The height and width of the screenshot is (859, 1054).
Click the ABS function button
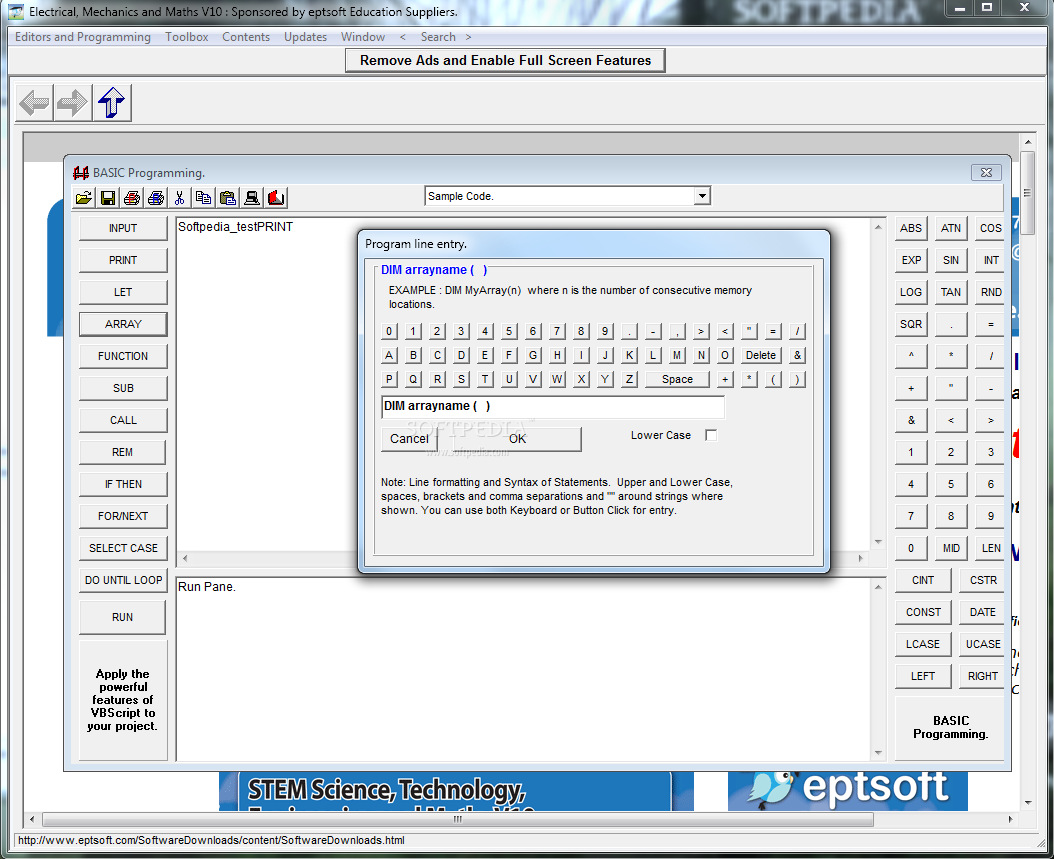[x=911, y=229]
